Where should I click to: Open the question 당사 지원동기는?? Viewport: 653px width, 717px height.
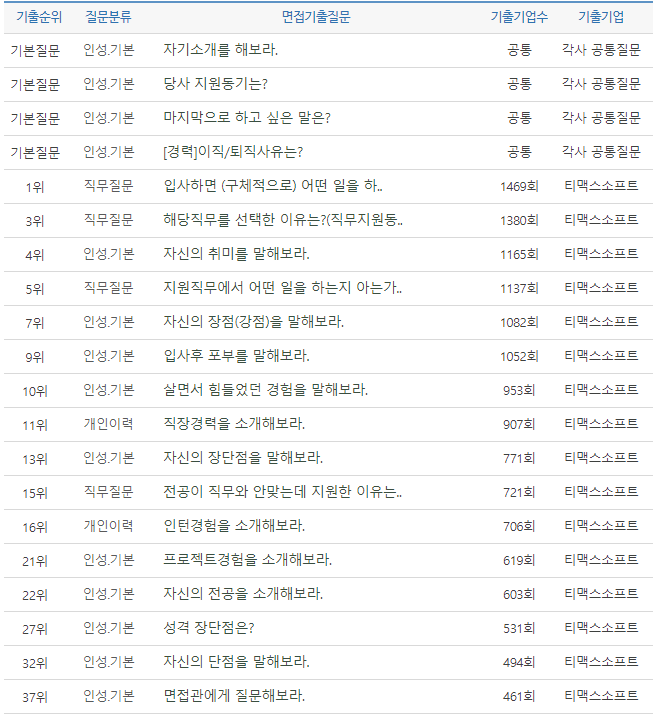[x=215, y=84]
